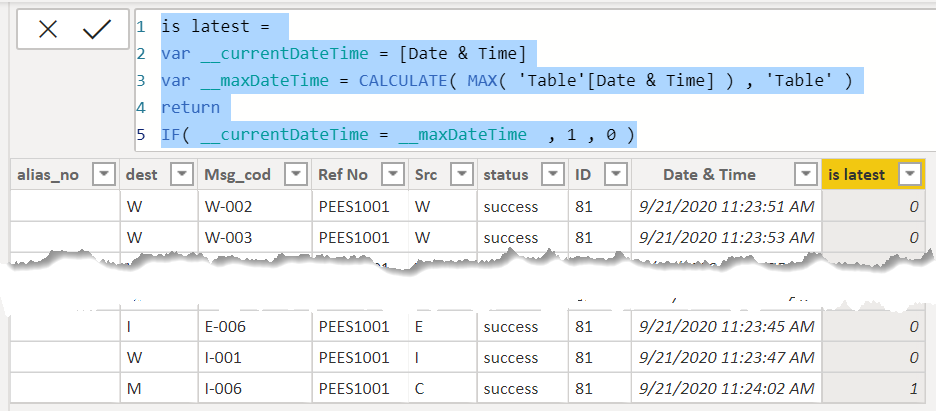Open the alias_no column filter dropdown
The width and height of the screenshot is (936, 411).
click(104, 175)
